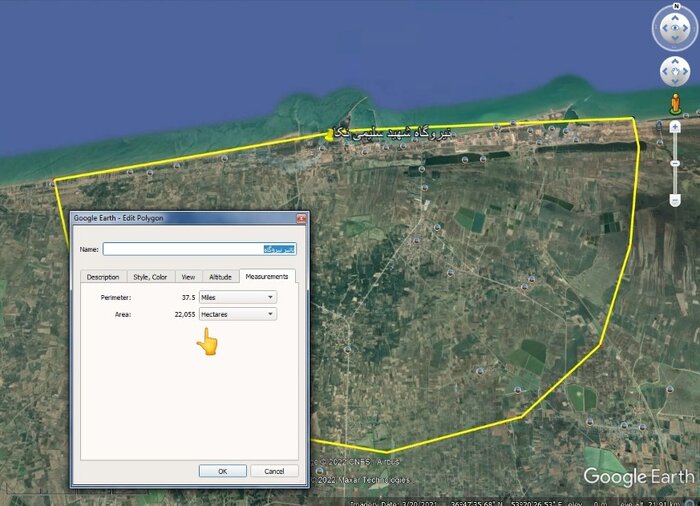Image resolution: width=700 pixels, height=506 pixels.
Task: Open the Style, Color tab
Action: 150,277
